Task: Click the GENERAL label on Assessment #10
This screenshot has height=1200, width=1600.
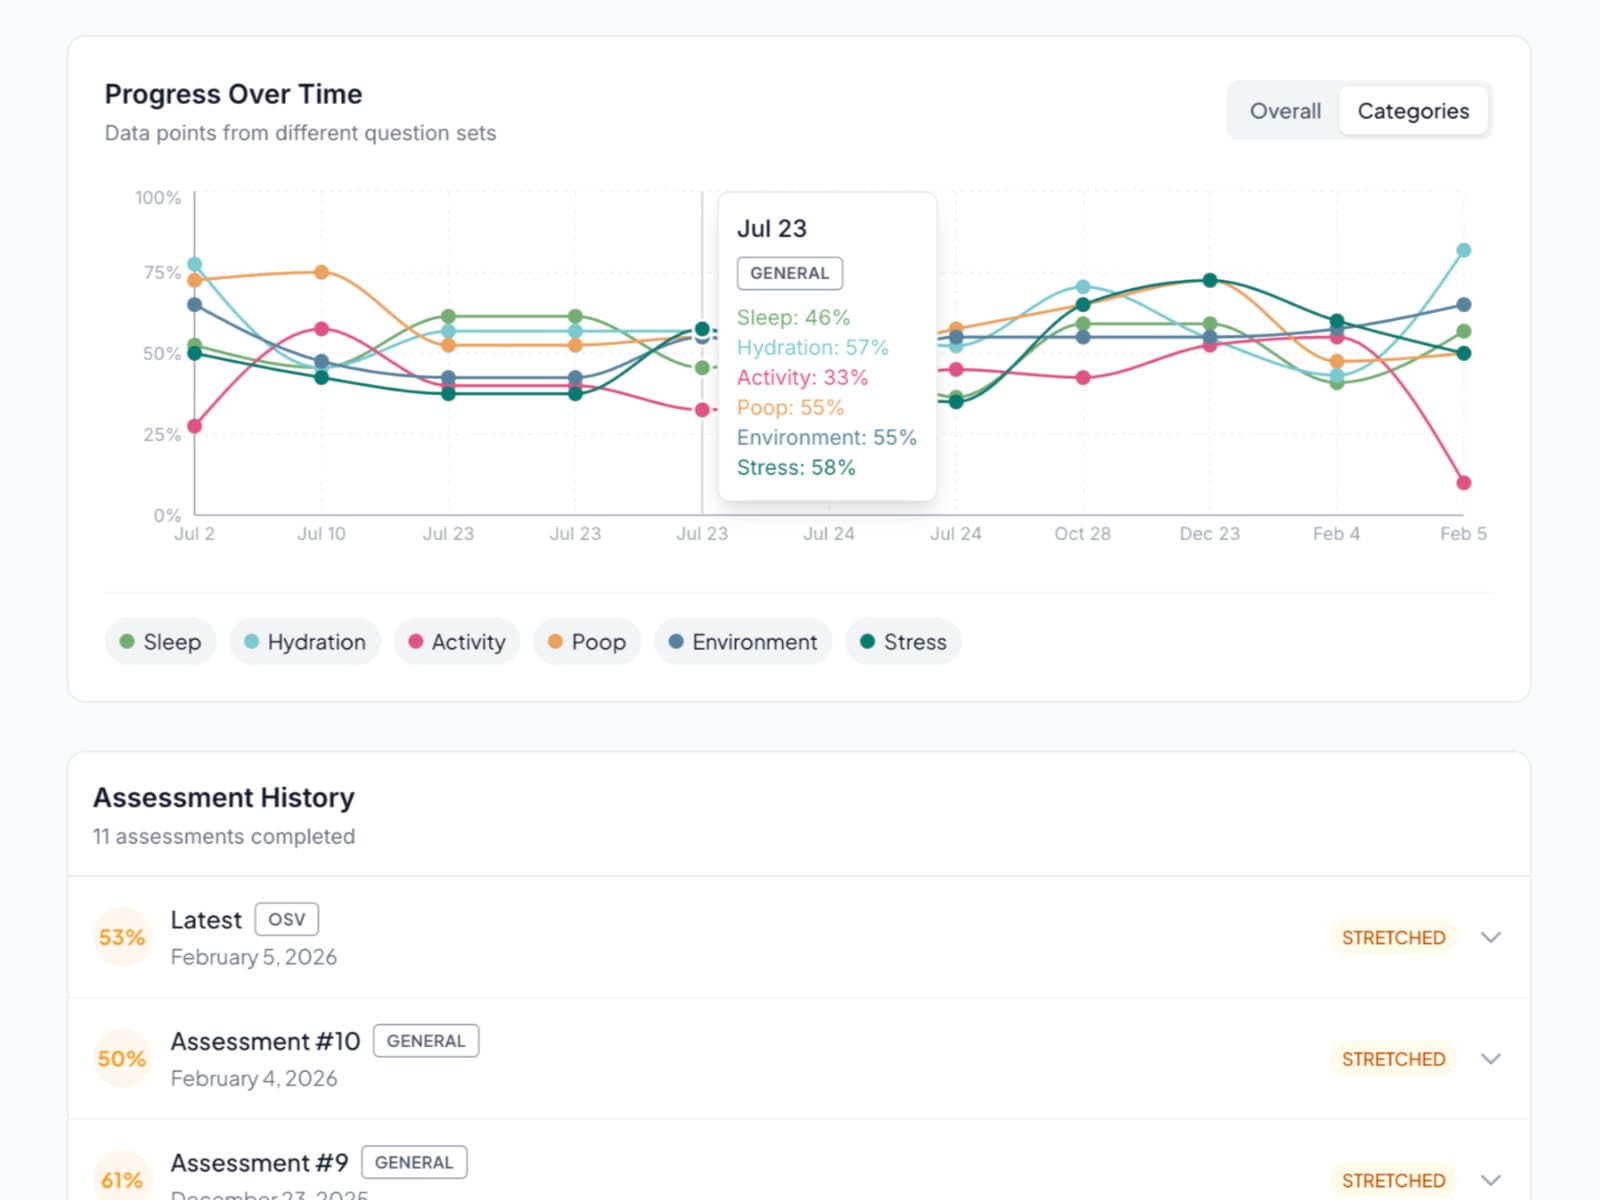Action: (x=426, y=1041)
